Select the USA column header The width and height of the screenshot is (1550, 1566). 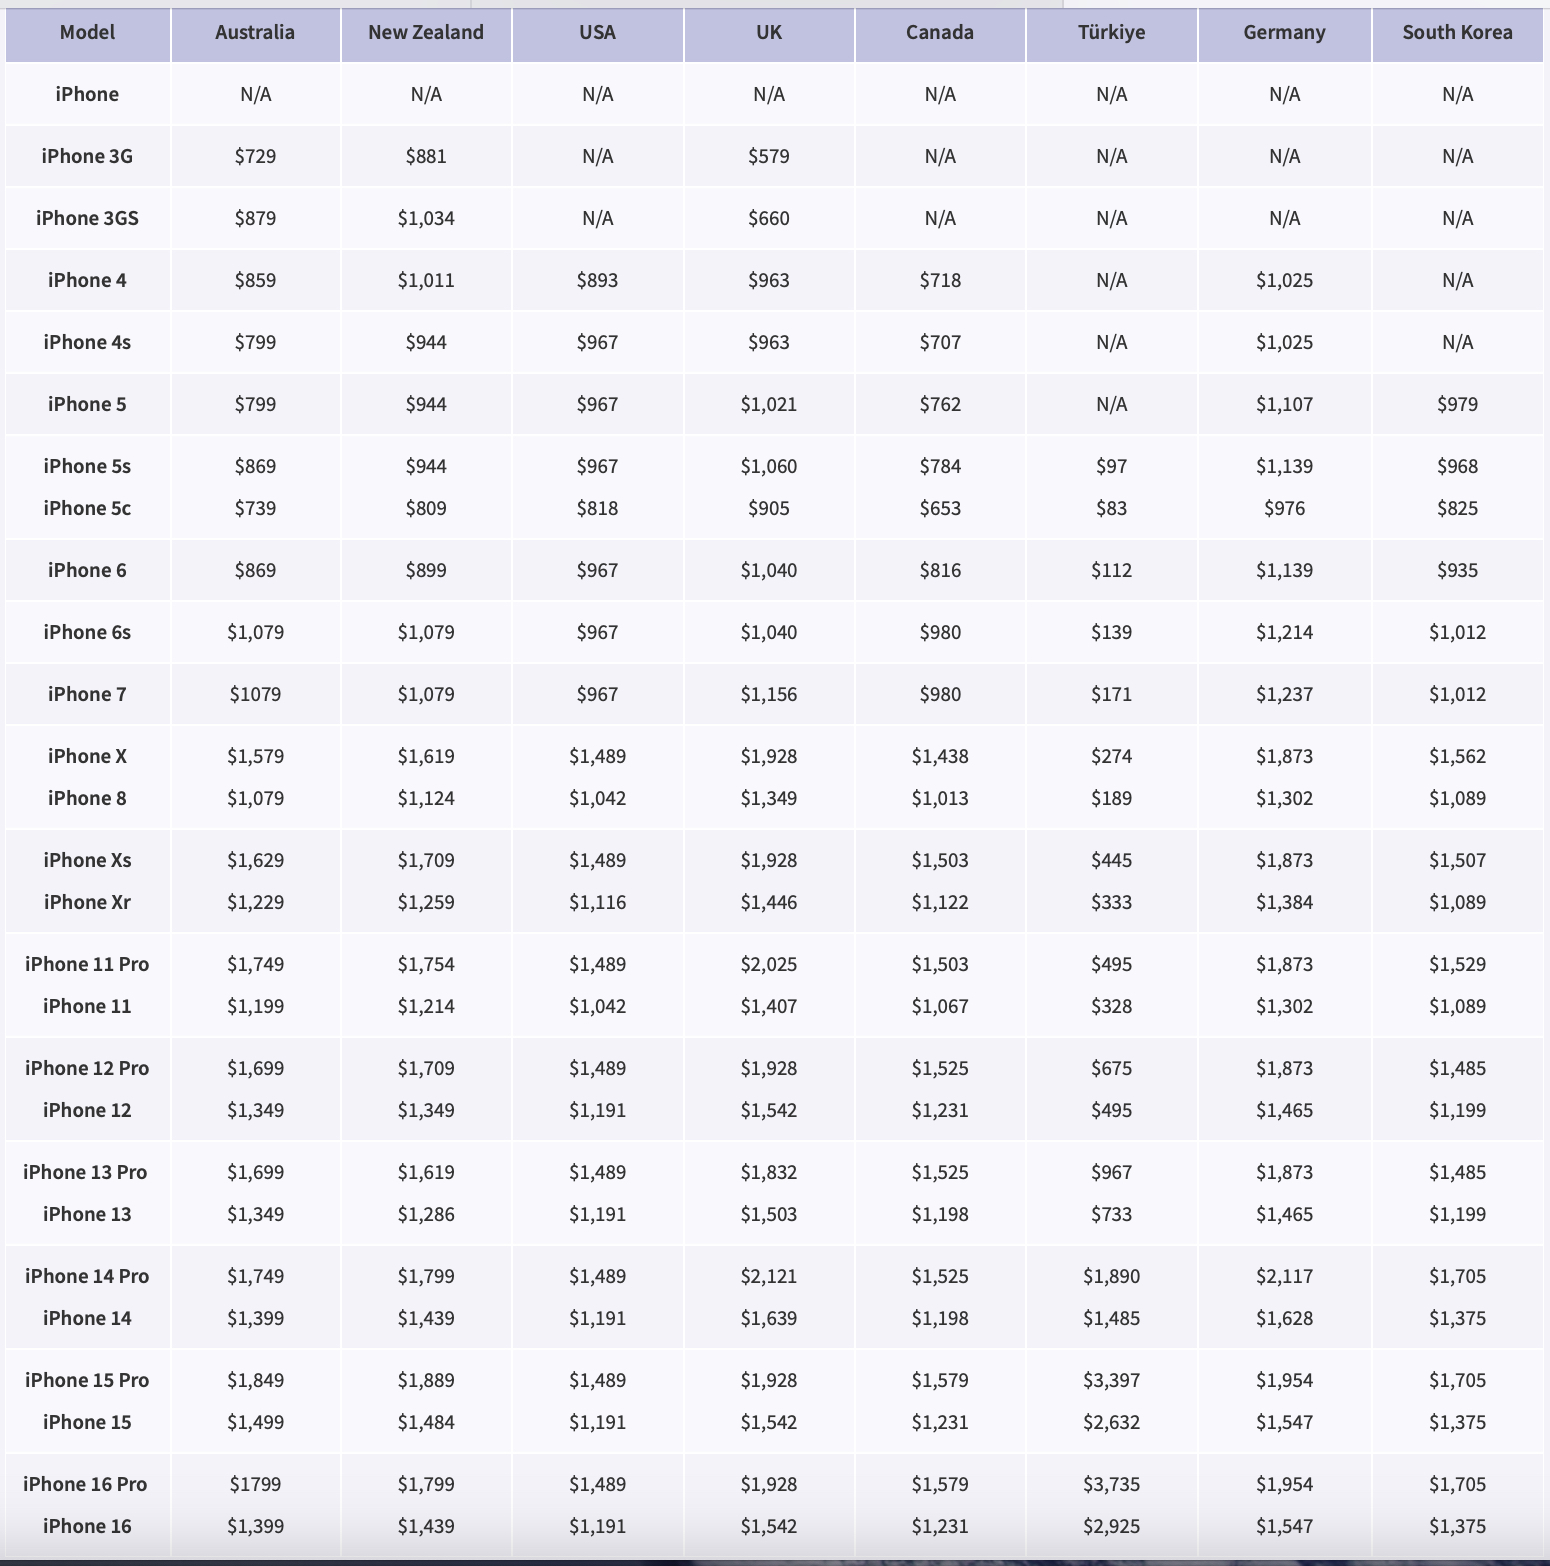[597, 32]
